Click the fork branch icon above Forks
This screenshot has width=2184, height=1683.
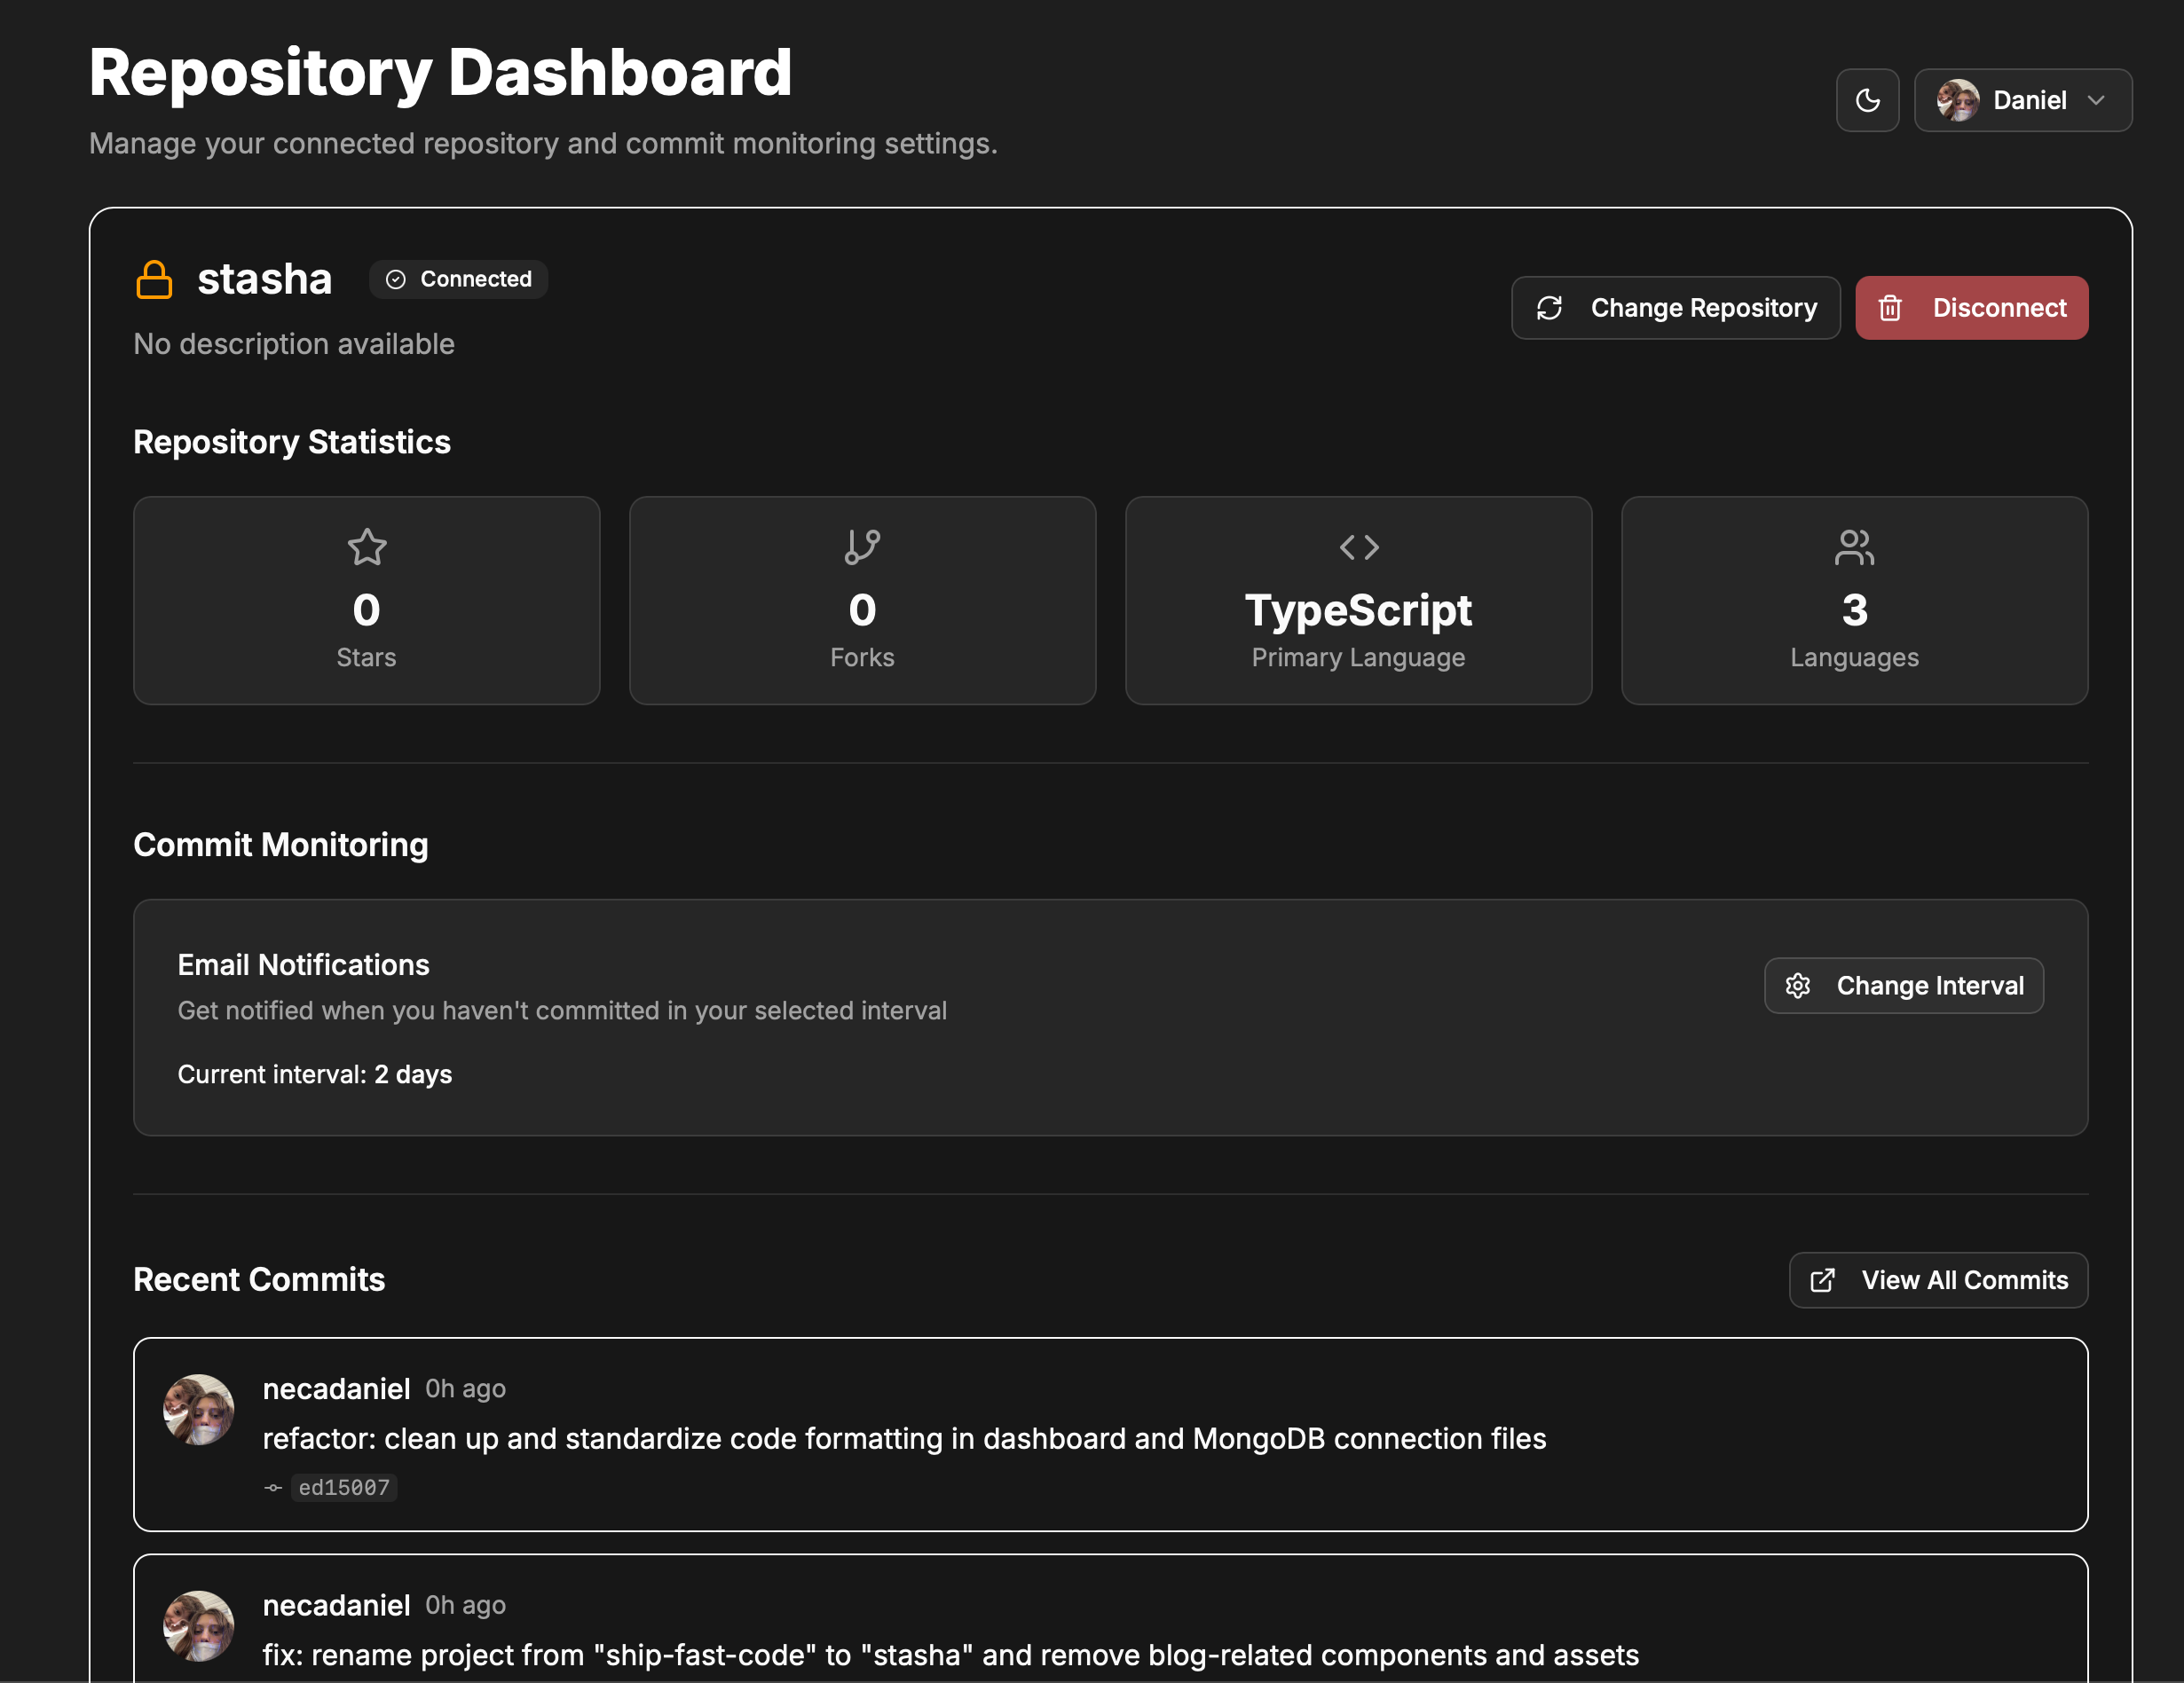click(862, 547)
